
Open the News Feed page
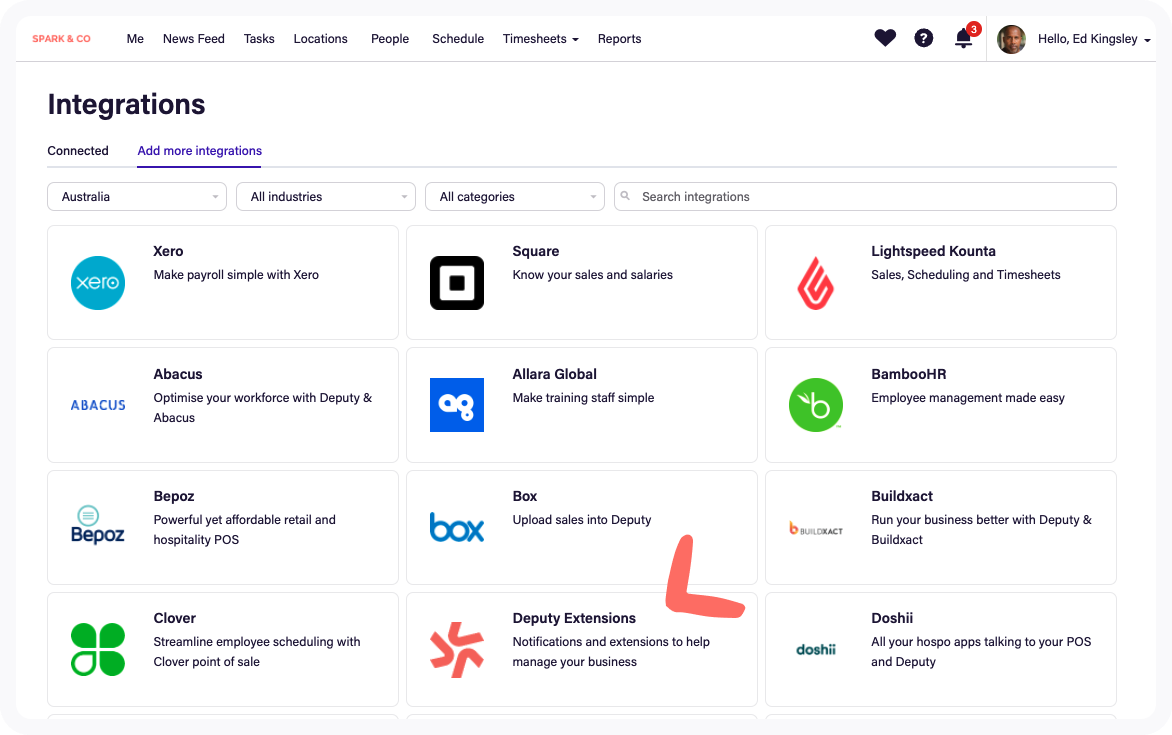click(194, 39)
